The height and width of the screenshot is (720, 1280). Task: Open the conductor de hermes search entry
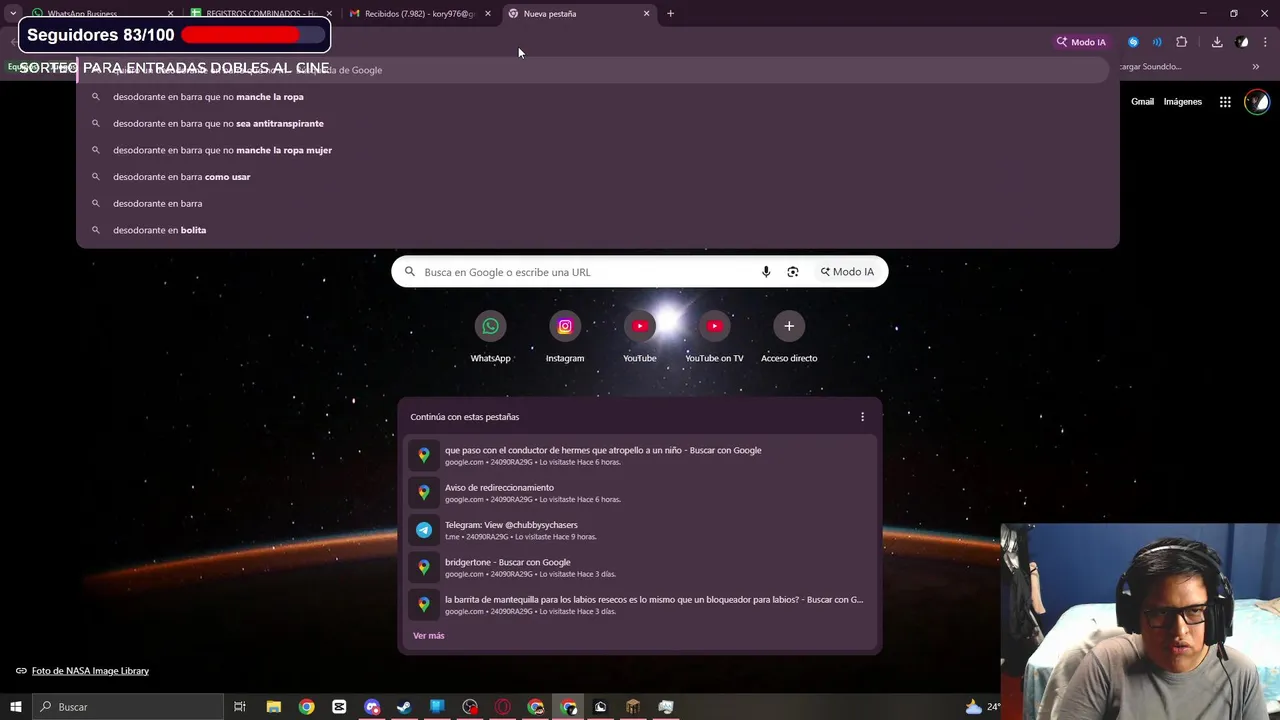(x=640, y=455)
